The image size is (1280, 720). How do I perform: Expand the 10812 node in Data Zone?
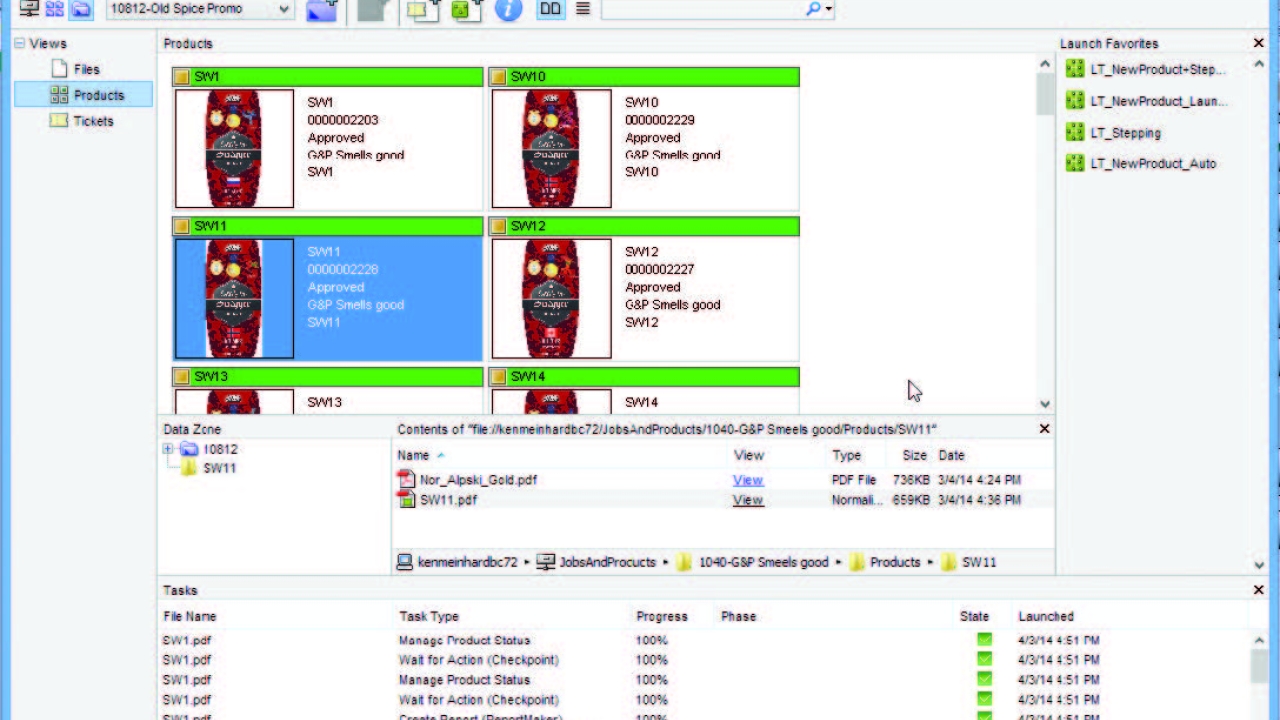pyautogui.click(x=168, y=449)
